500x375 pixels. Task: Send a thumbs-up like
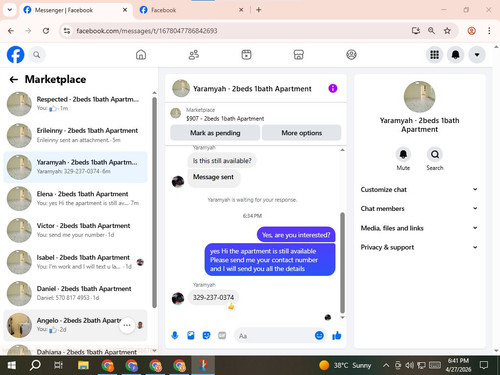pos(337,335)
